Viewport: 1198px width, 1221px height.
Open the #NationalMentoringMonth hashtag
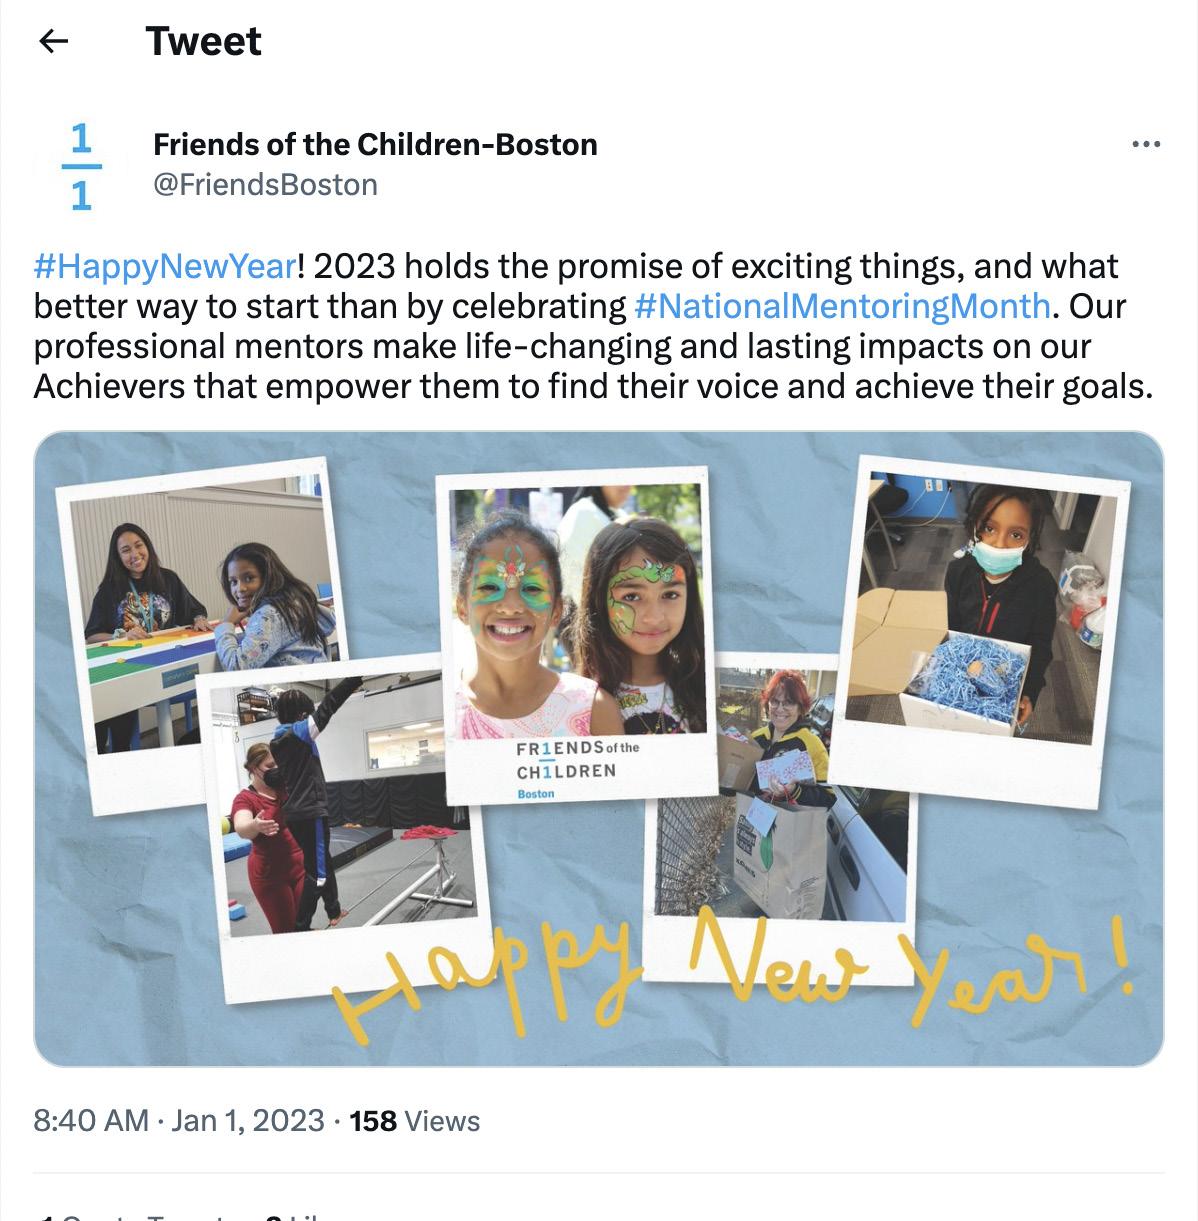(842, 305)
